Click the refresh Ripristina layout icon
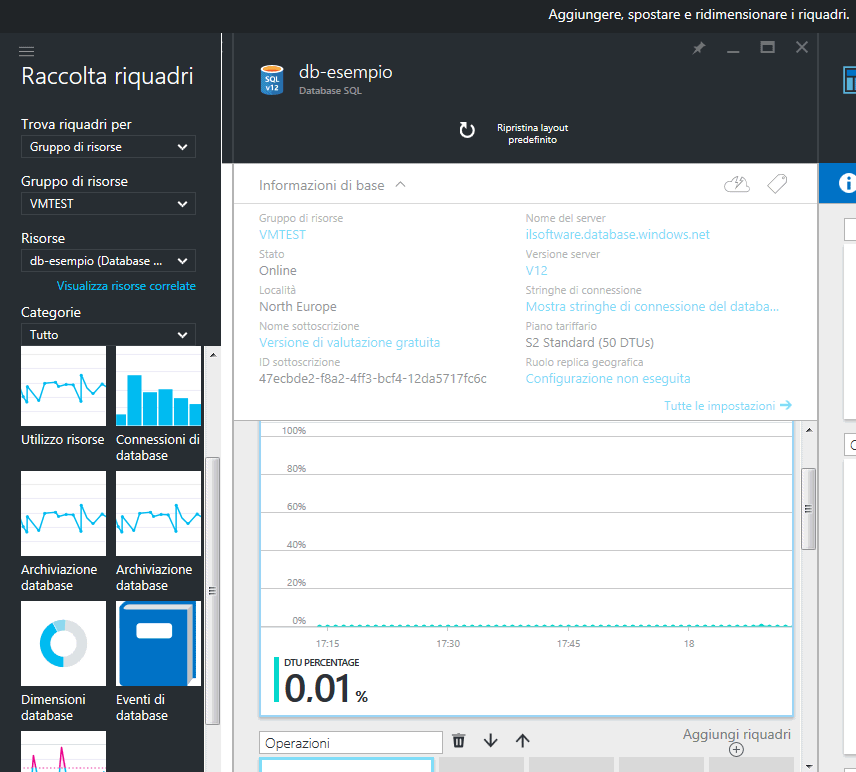 pyautogui.click(x=467, y=130)
